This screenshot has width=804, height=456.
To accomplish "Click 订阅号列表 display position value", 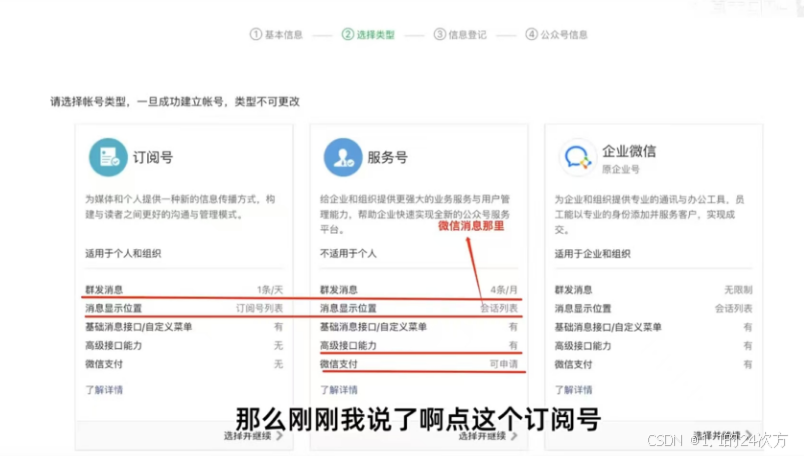I will click(259, 308).
